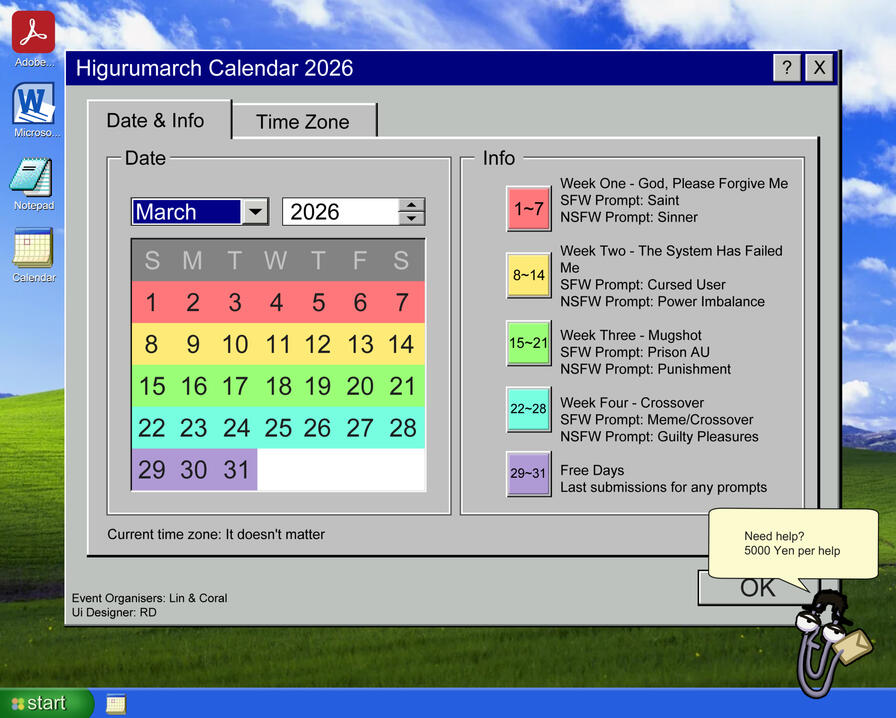896x718 pixels.
Task: Click the purple 29~31 free days swatch
Action: tap(528, 474)
